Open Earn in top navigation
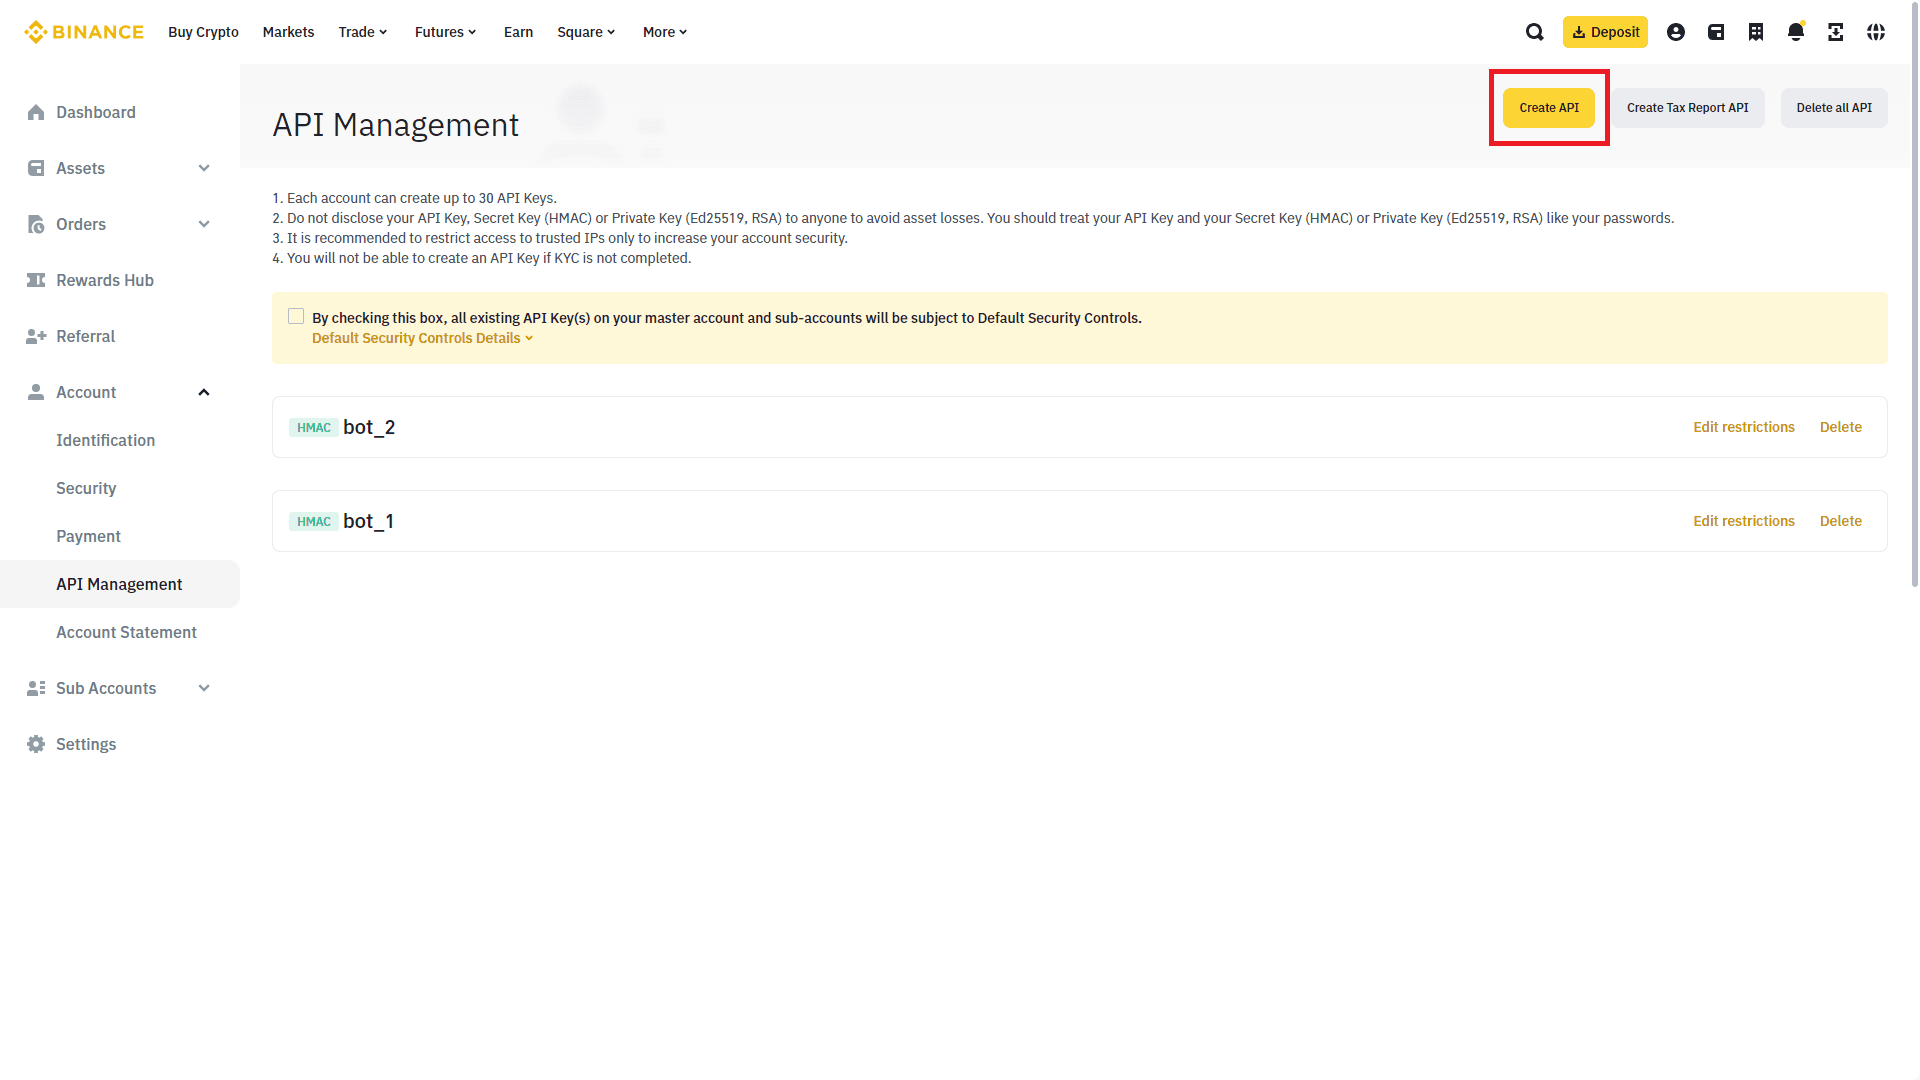Screen dimensions: 1920x1080 pos(518,32)
